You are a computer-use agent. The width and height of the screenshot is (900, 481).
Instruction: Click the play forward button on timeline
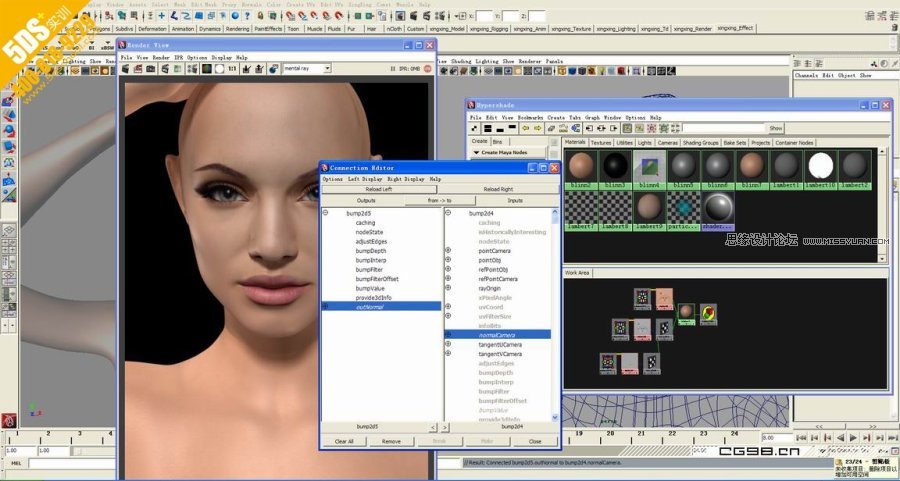pos(852,437)
